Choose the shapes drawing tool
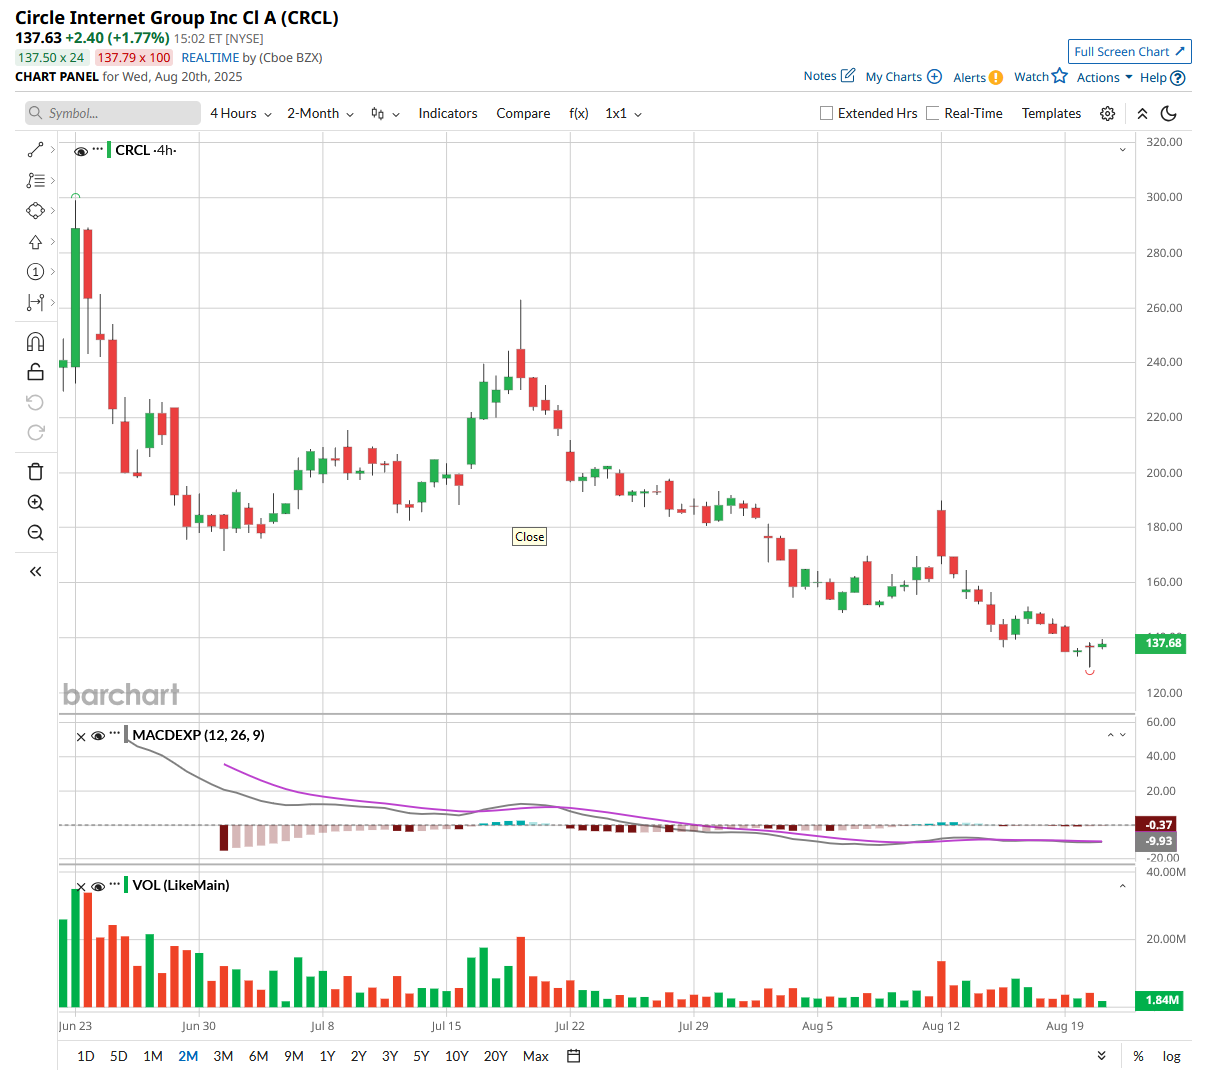 click(x=35, y=211)
